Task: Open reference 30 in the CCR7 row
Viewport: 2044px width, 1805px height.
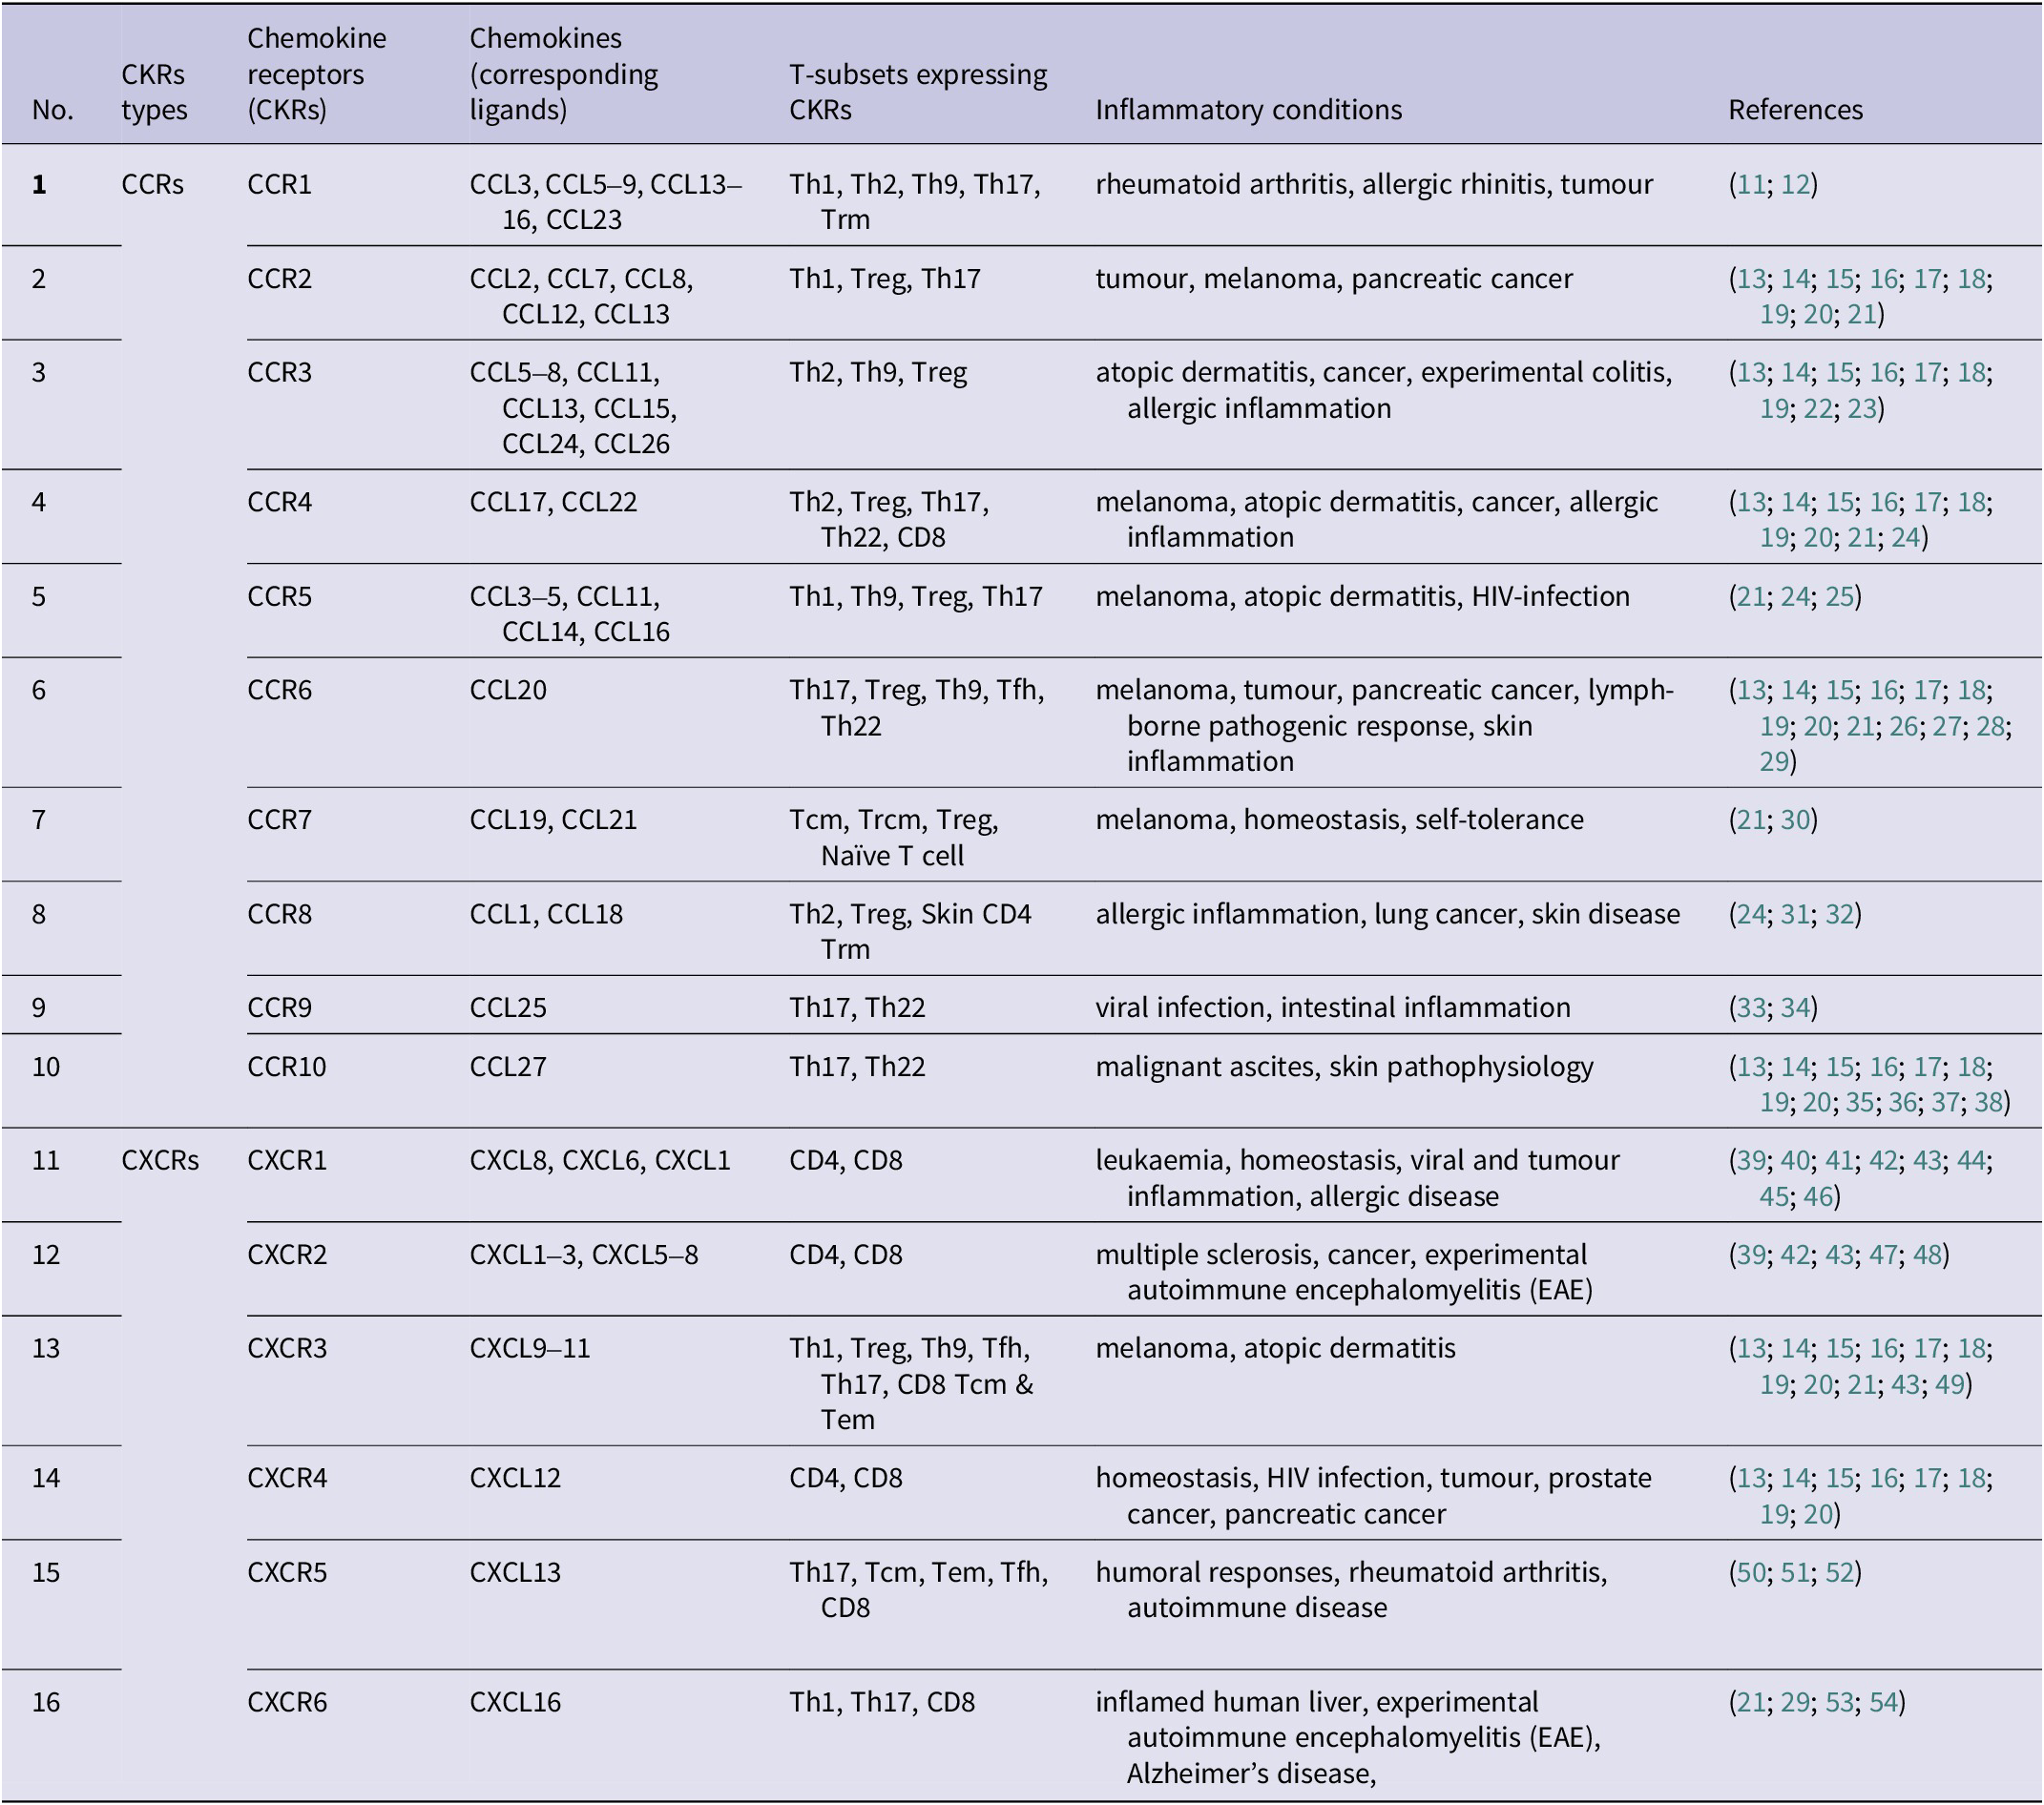Action: [1795, 820]
